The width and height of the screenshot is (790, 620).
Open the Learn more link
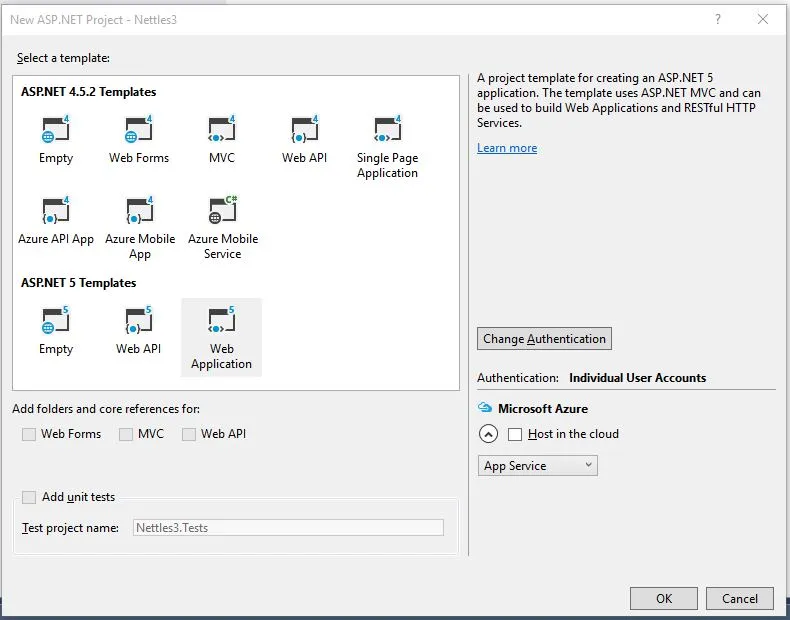coord(507,148)
